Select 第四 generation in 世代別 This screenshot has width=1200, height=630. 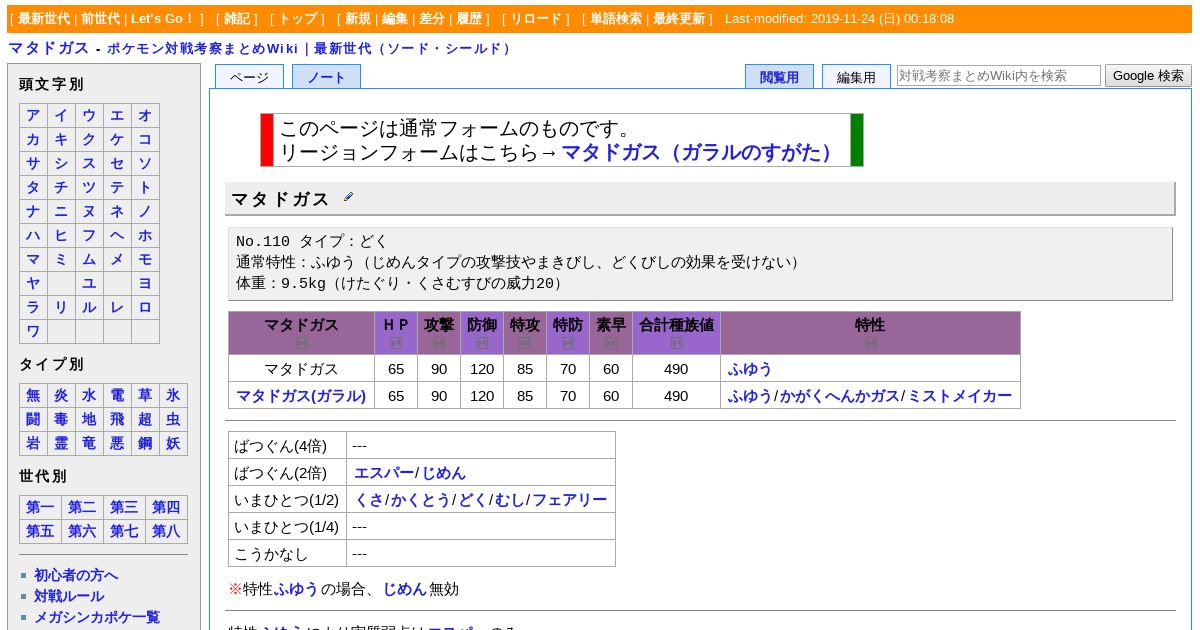[166, 508]
